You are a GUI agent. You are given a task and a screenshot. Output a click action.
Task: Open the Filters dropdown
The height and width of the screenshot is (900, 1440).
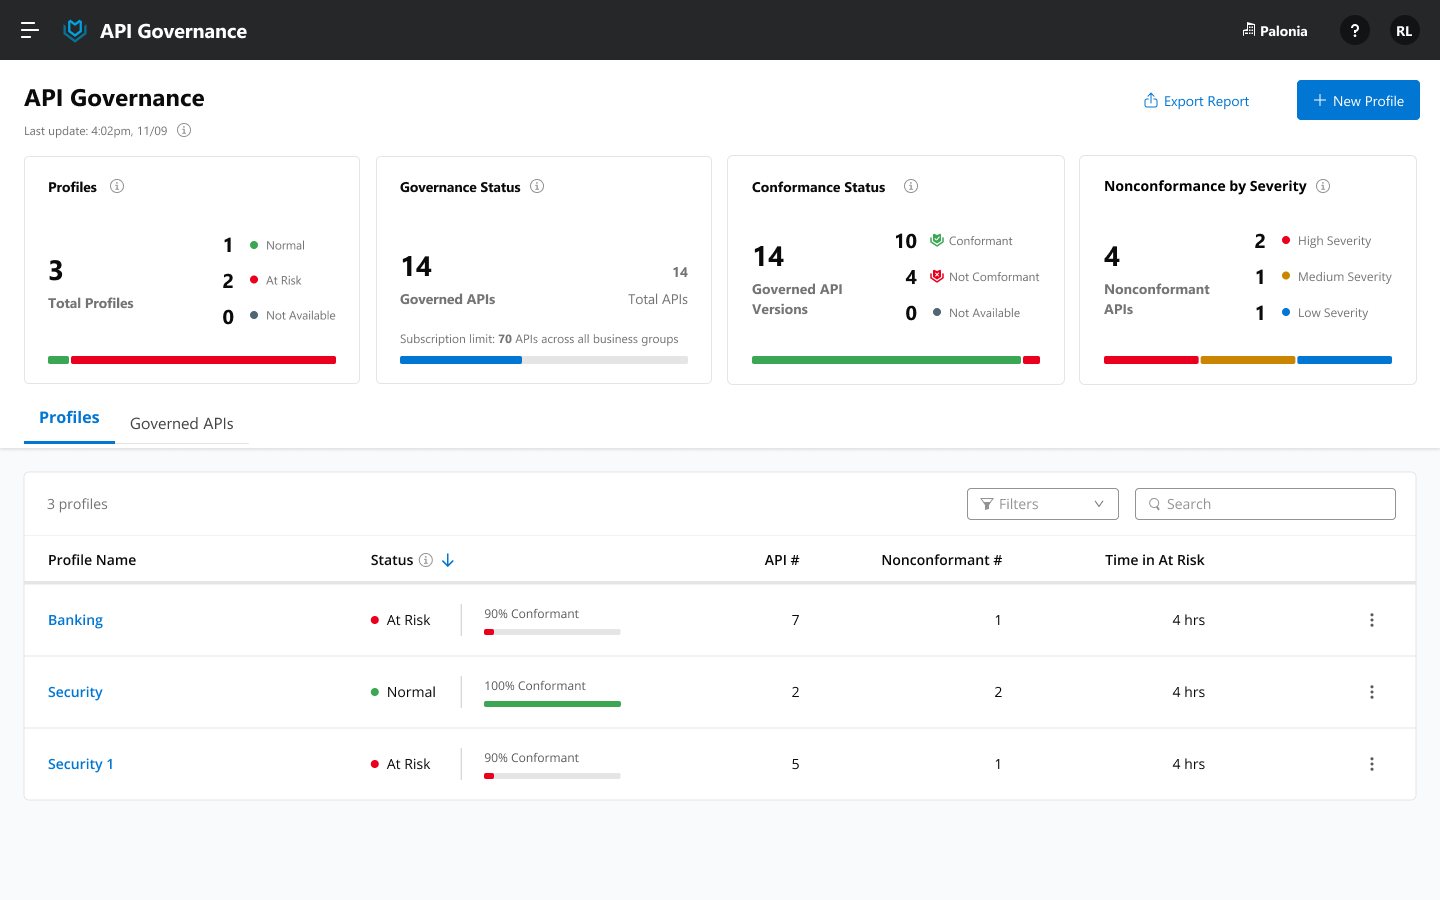[x=1043, y=504]
